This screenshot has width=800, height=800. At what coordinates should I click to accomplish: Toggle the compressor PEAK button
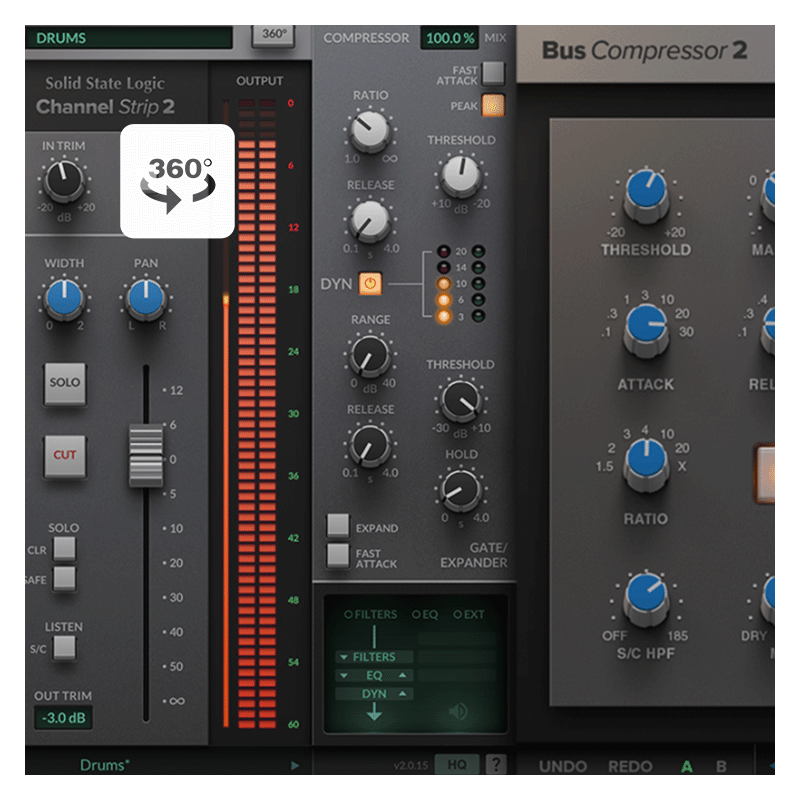click(493, 104)
